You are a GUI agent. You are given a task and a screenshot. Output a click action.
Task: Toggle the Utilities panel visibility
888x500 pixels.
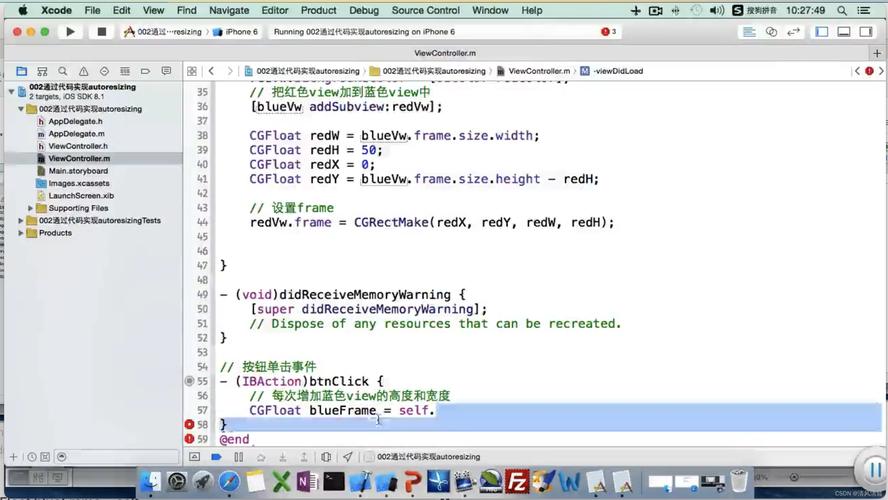(x=866, y=32)
